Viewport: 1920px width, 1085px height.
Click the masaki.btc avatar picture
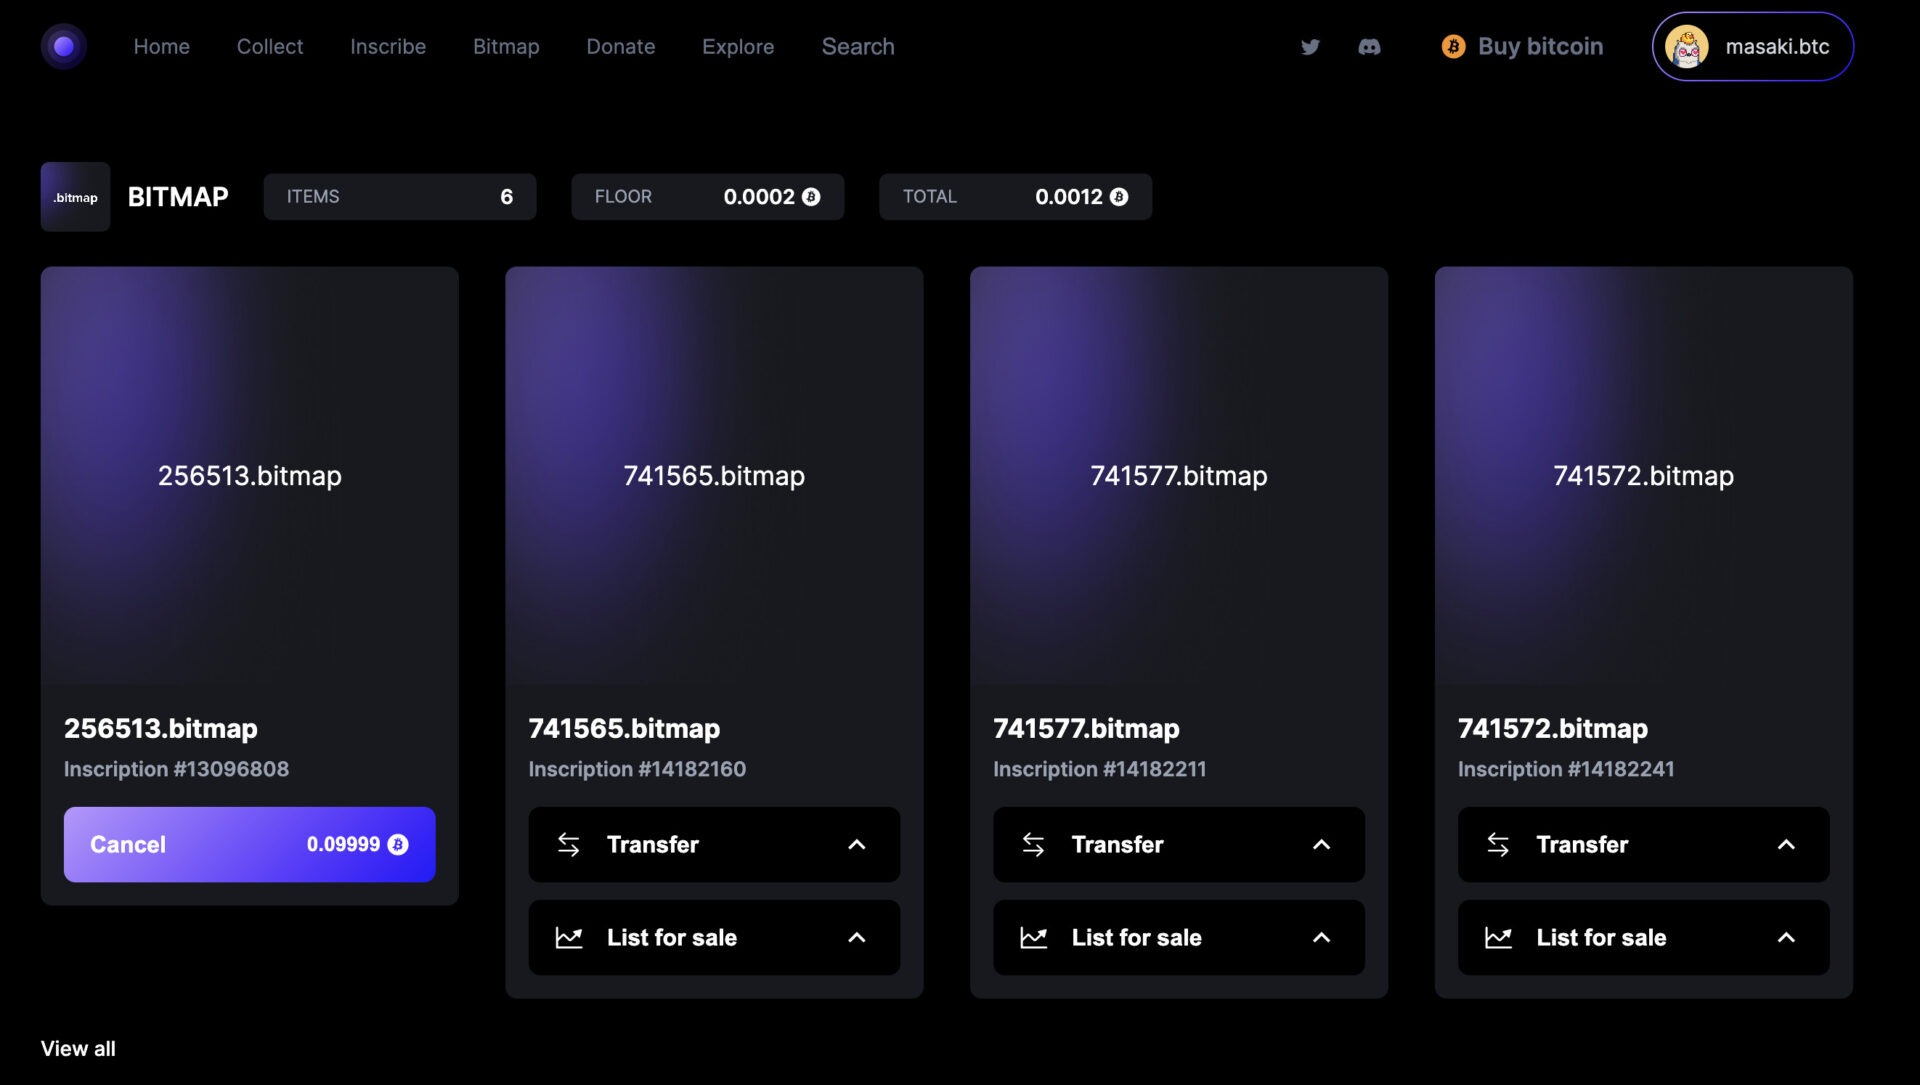click(1687, 46)
